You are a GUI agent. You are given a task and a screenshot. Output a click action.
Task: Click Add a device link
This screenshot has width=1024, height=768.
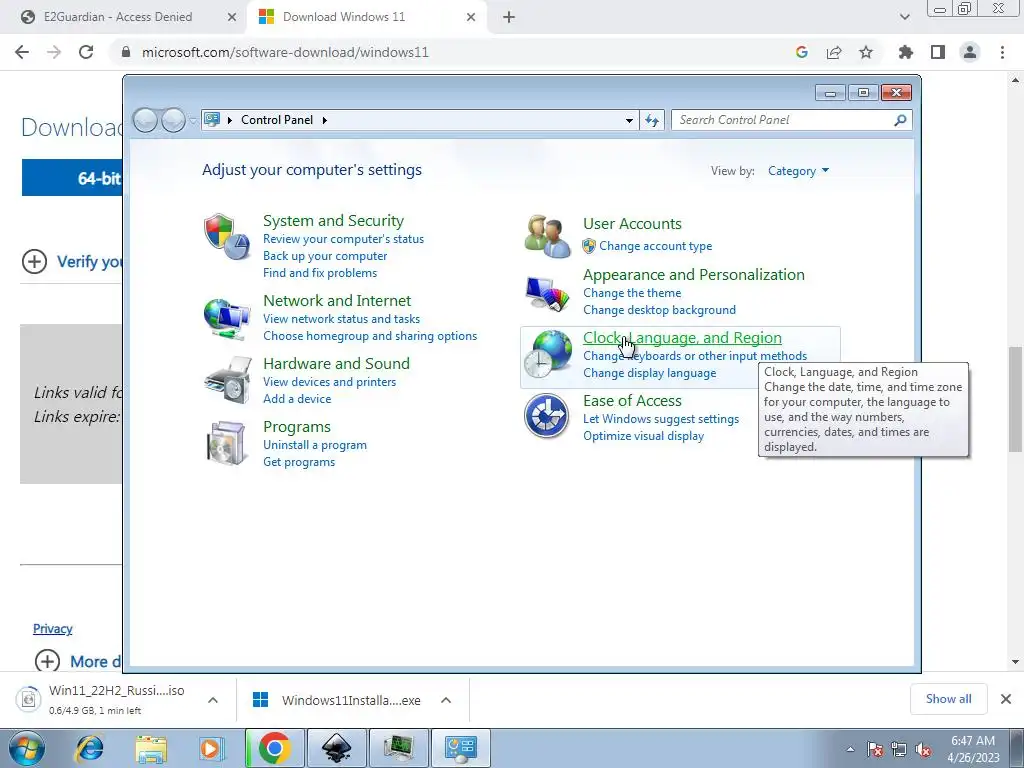tap(296, 399)
